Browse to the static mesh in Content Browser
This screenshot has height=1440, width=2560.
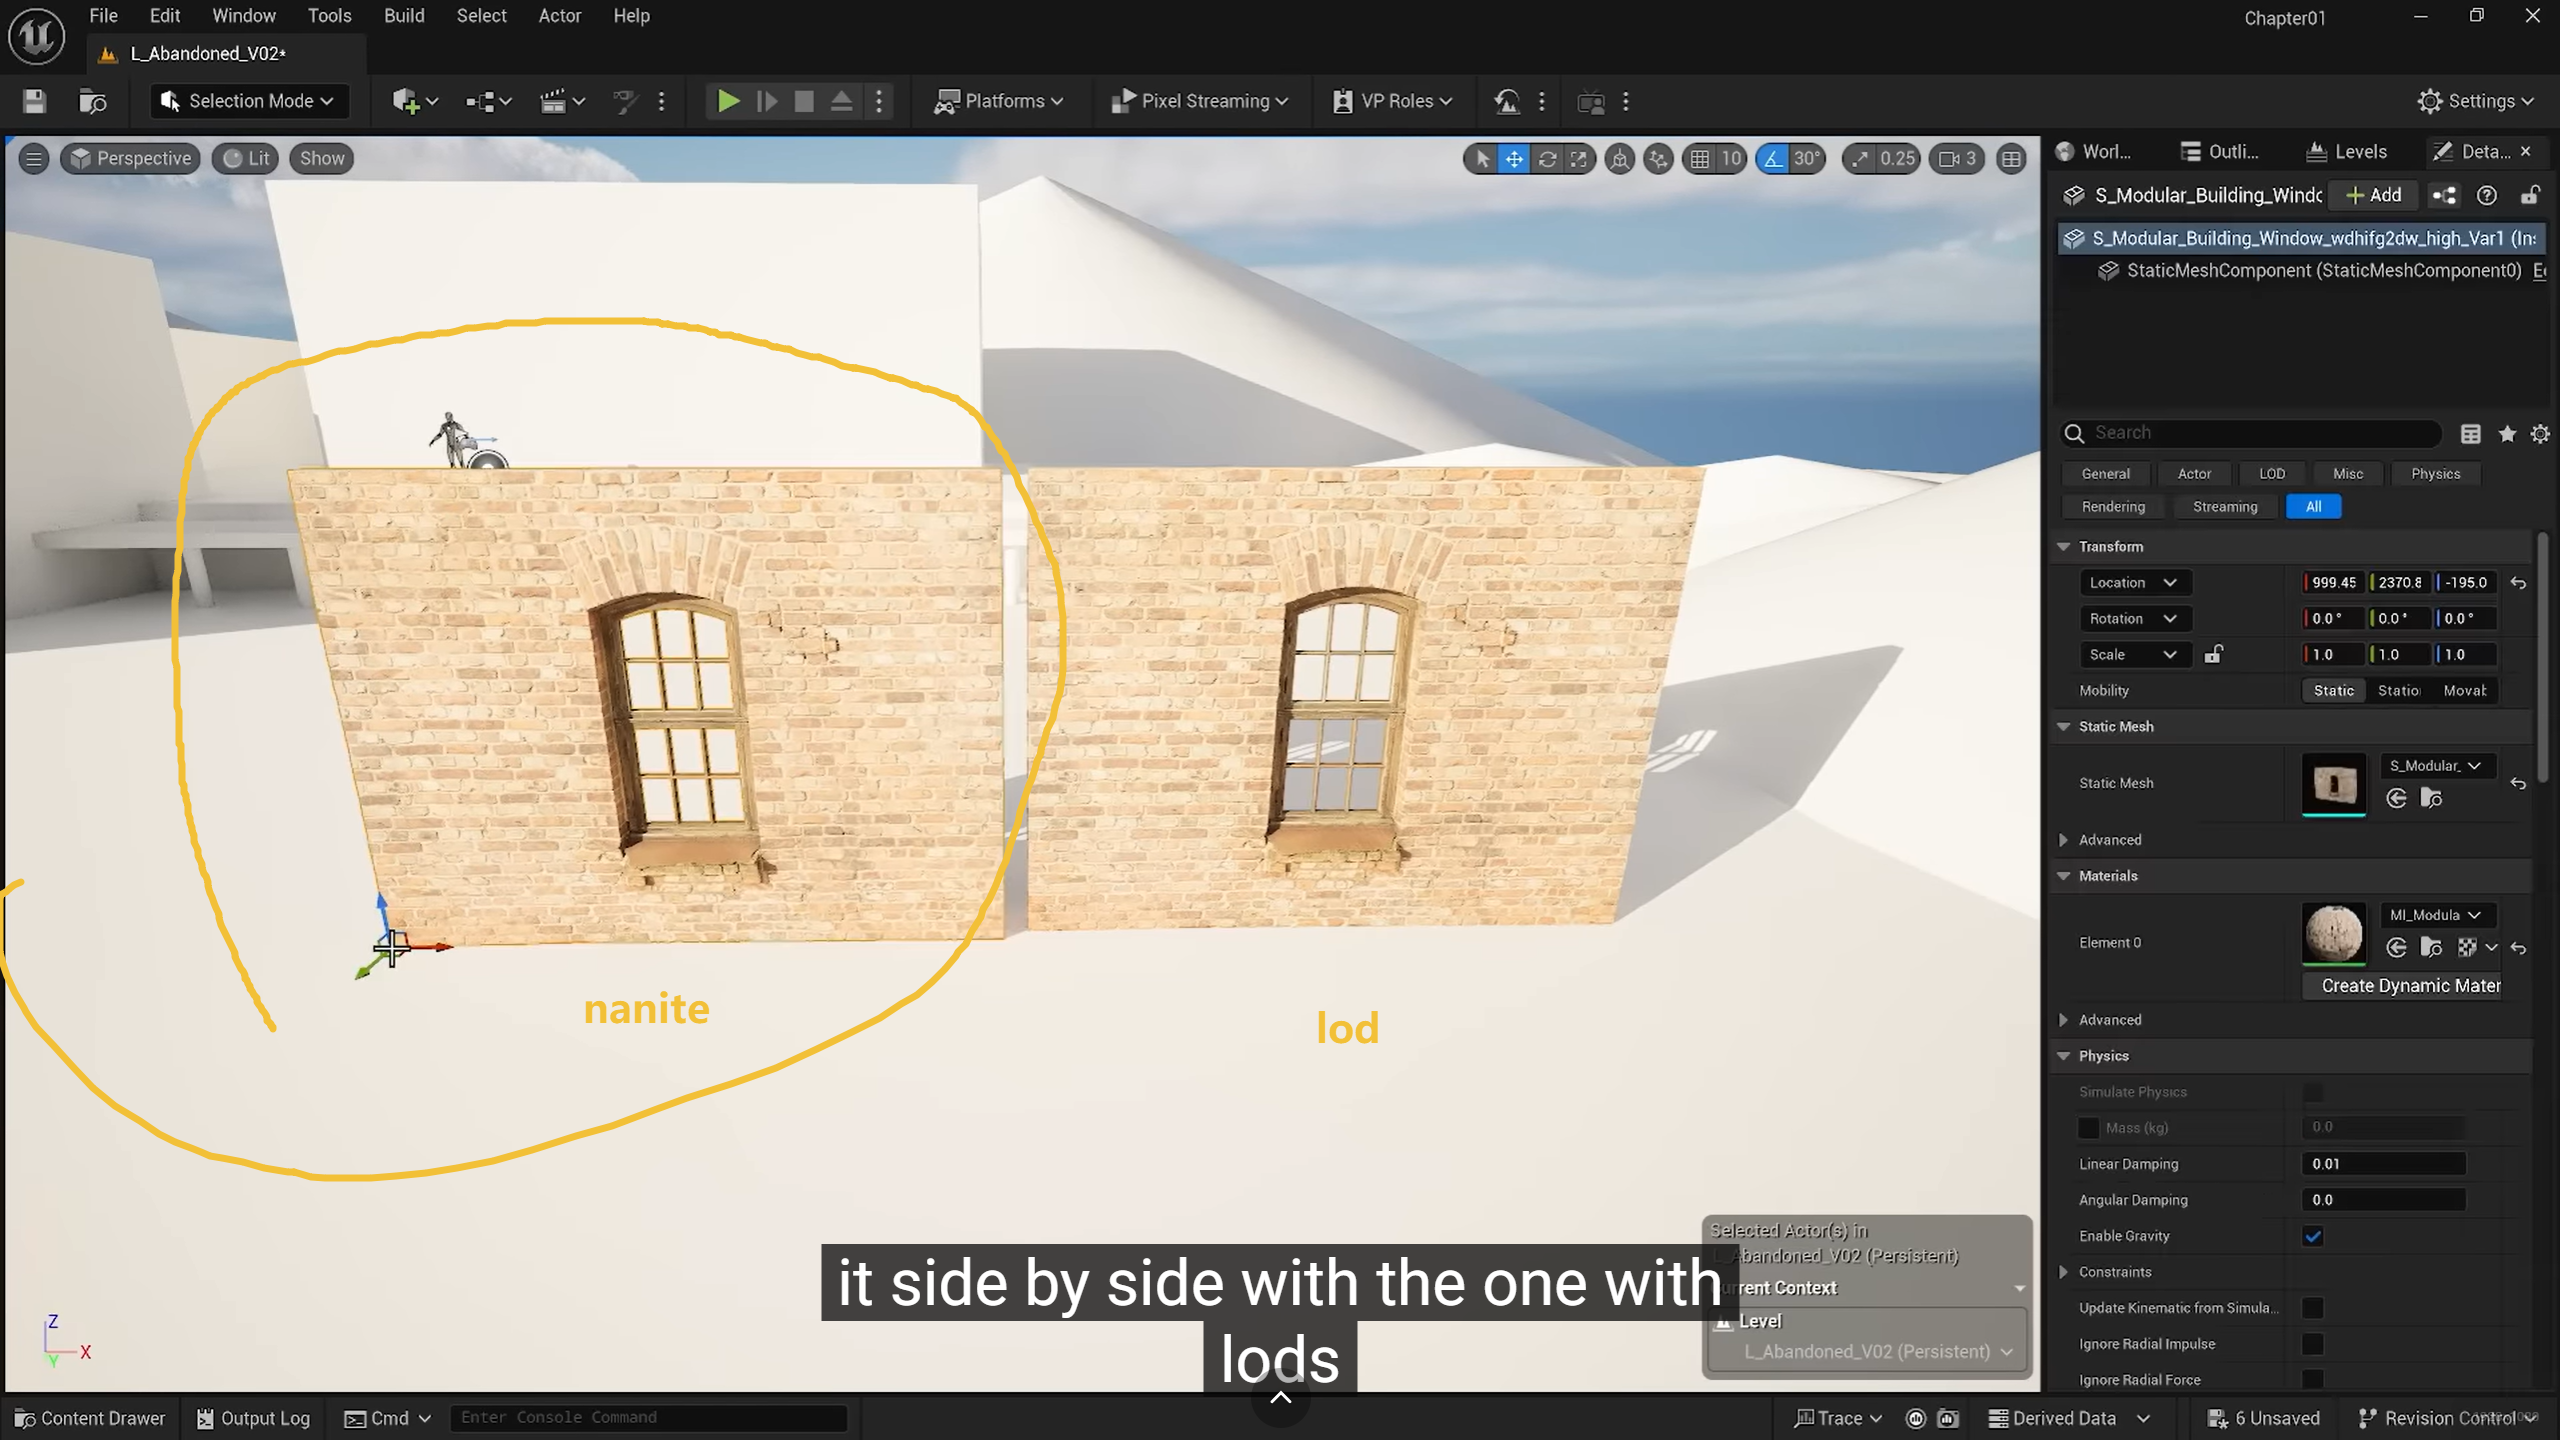click(x=2431, y=798)
